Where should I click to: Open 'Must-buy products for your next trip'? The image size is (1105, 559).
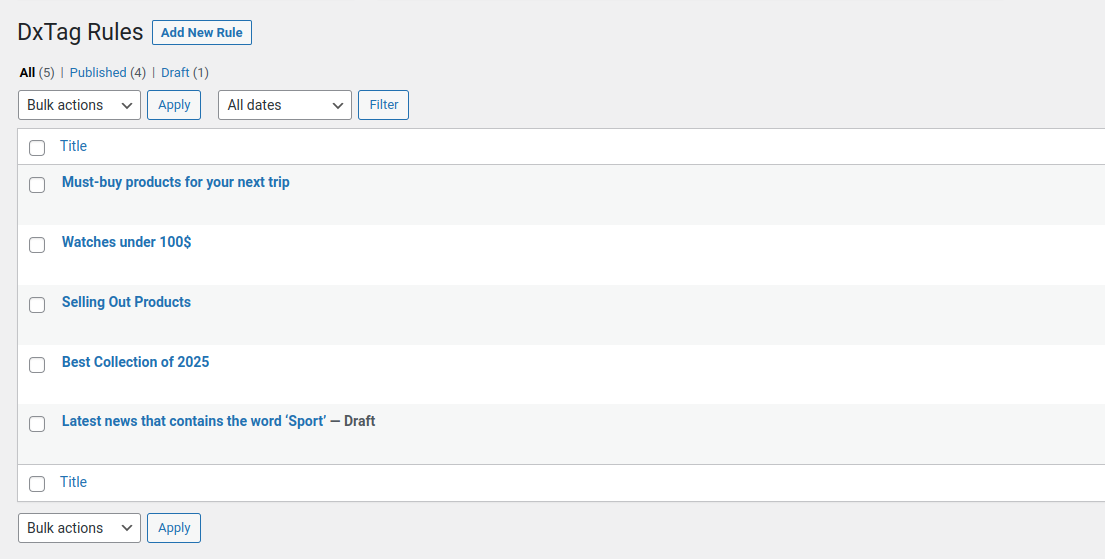click(x=176, y=182)
